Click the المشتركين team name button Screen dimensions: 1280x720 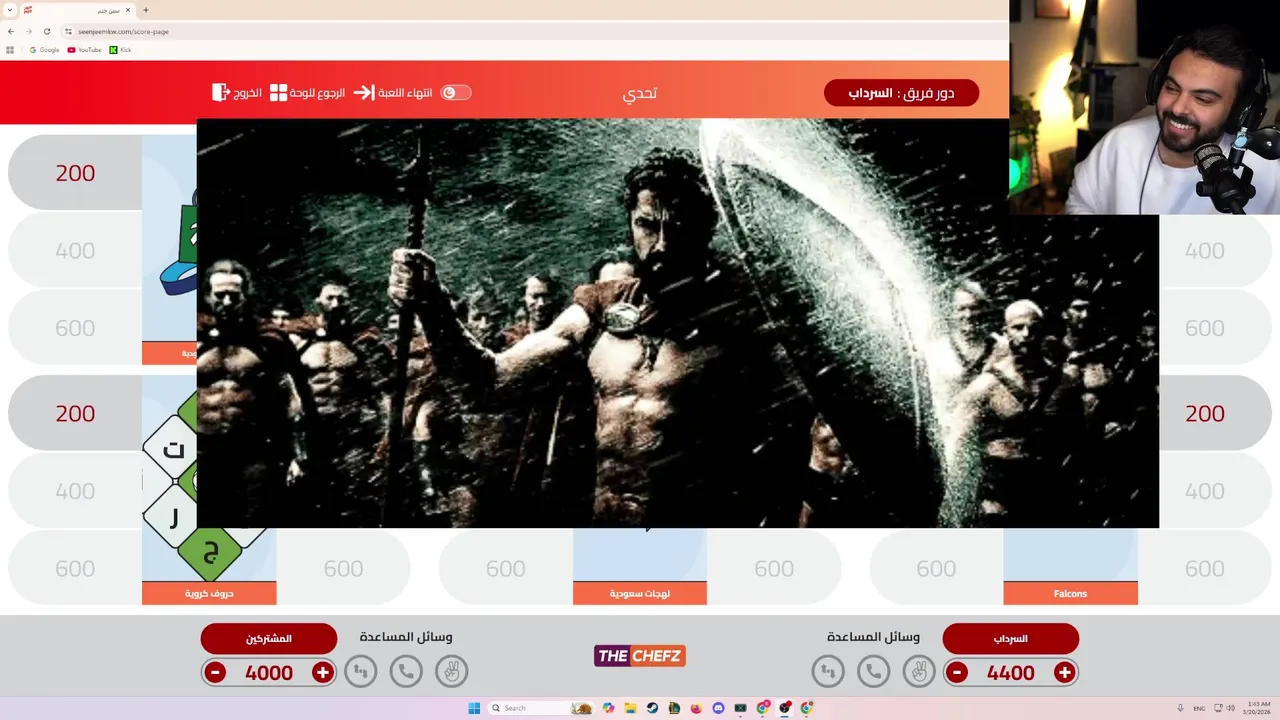[268, 638]
